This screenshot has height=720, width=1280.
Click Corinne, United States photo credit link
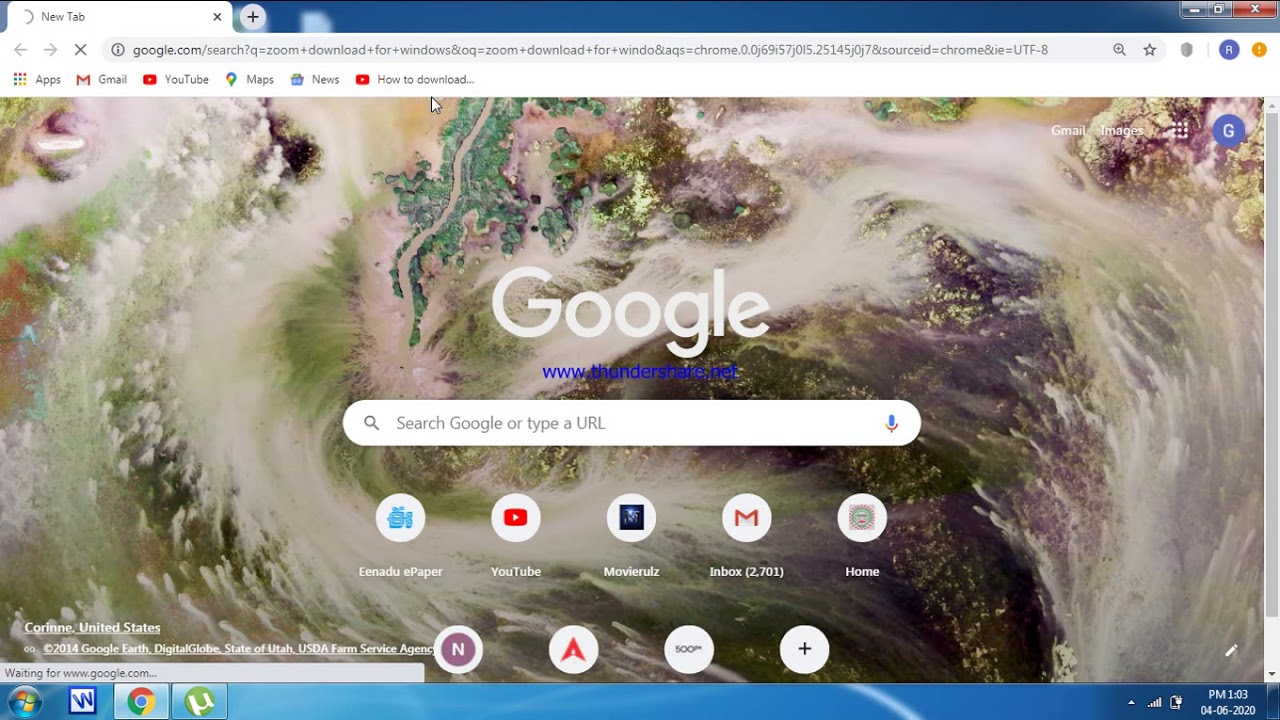click(x=92, y=627)
